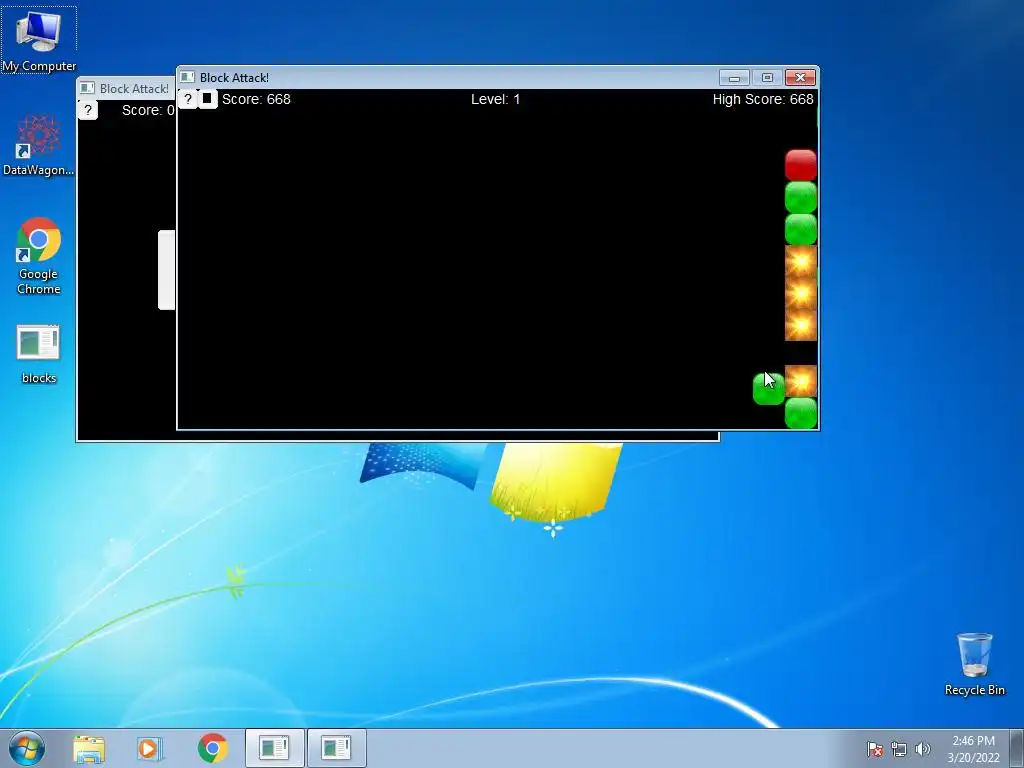Close the front Block Attack window
The image size is (1024, 768).
pos(800,78)
